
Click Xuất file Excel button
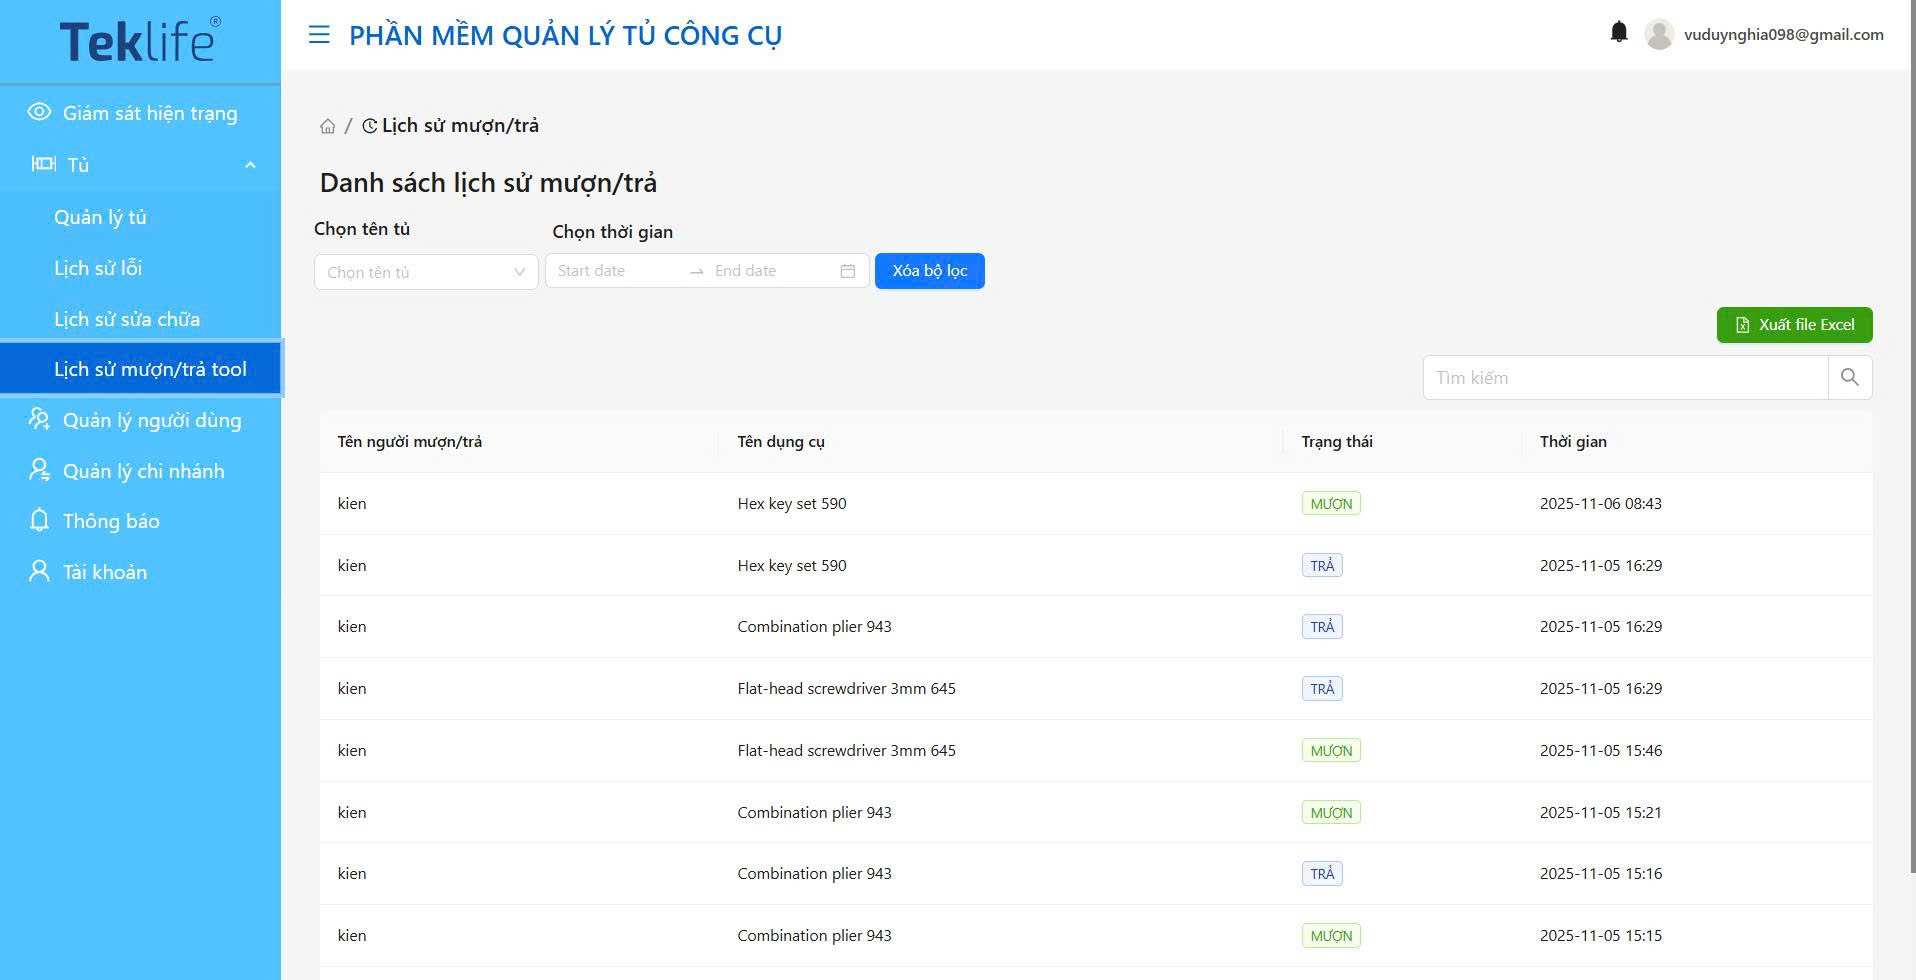[1794, 325]
